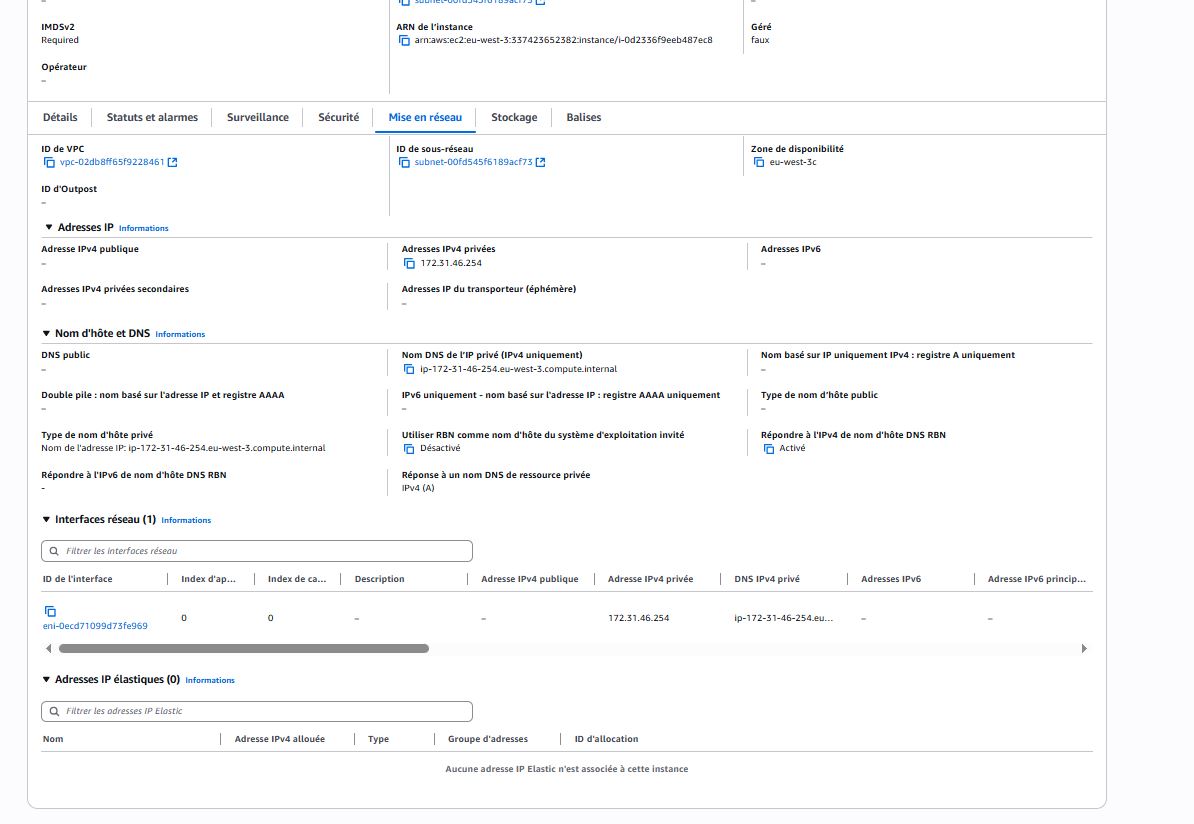The width and height of the screenshot is (1194, 824).
Task: Copy the subnet ID value
Action: click(404, 163)
